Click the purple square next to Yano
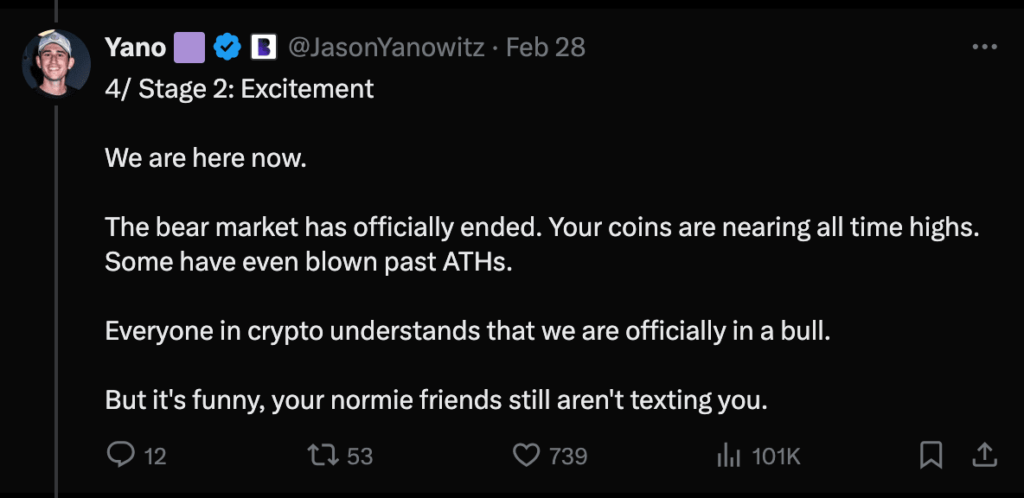 (x=190, y=47)
